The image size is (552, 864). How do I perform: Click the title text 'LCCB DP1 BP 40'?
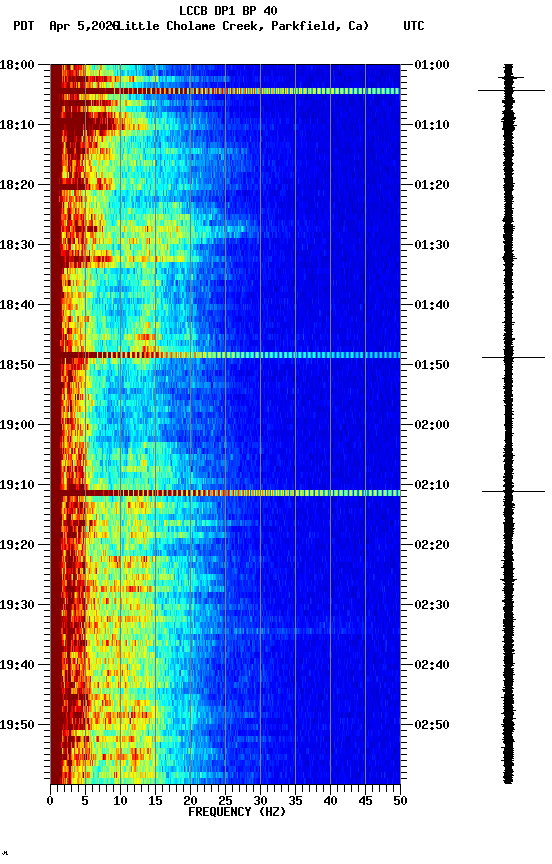click(228, 10)
